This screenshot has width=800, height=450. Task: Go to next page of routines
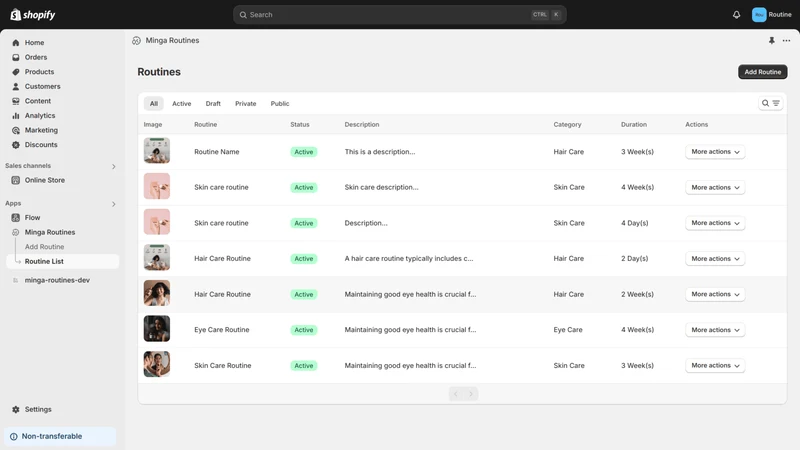click(x=471, y=394)
